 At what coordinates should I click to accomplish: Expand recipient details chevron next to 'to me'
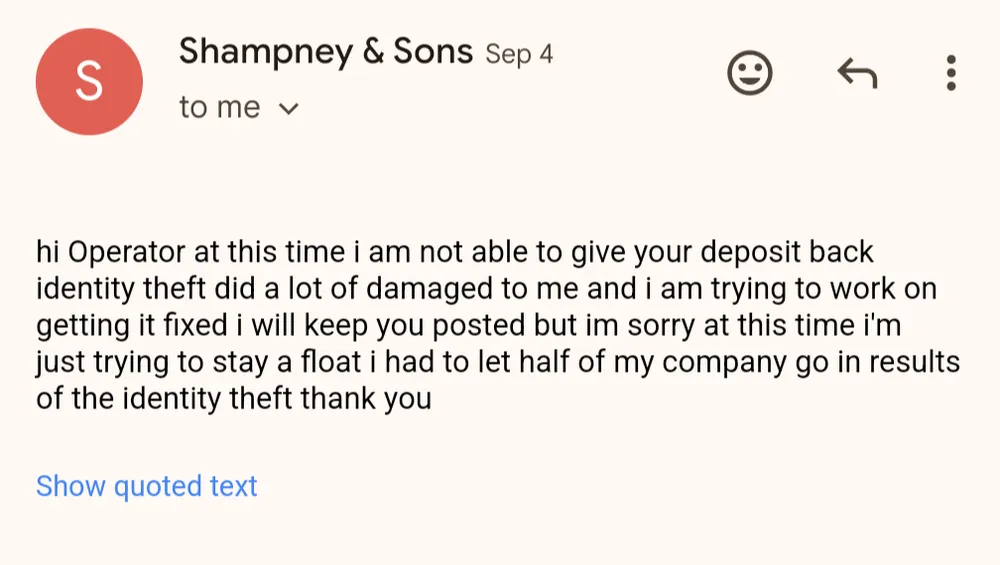289,108
